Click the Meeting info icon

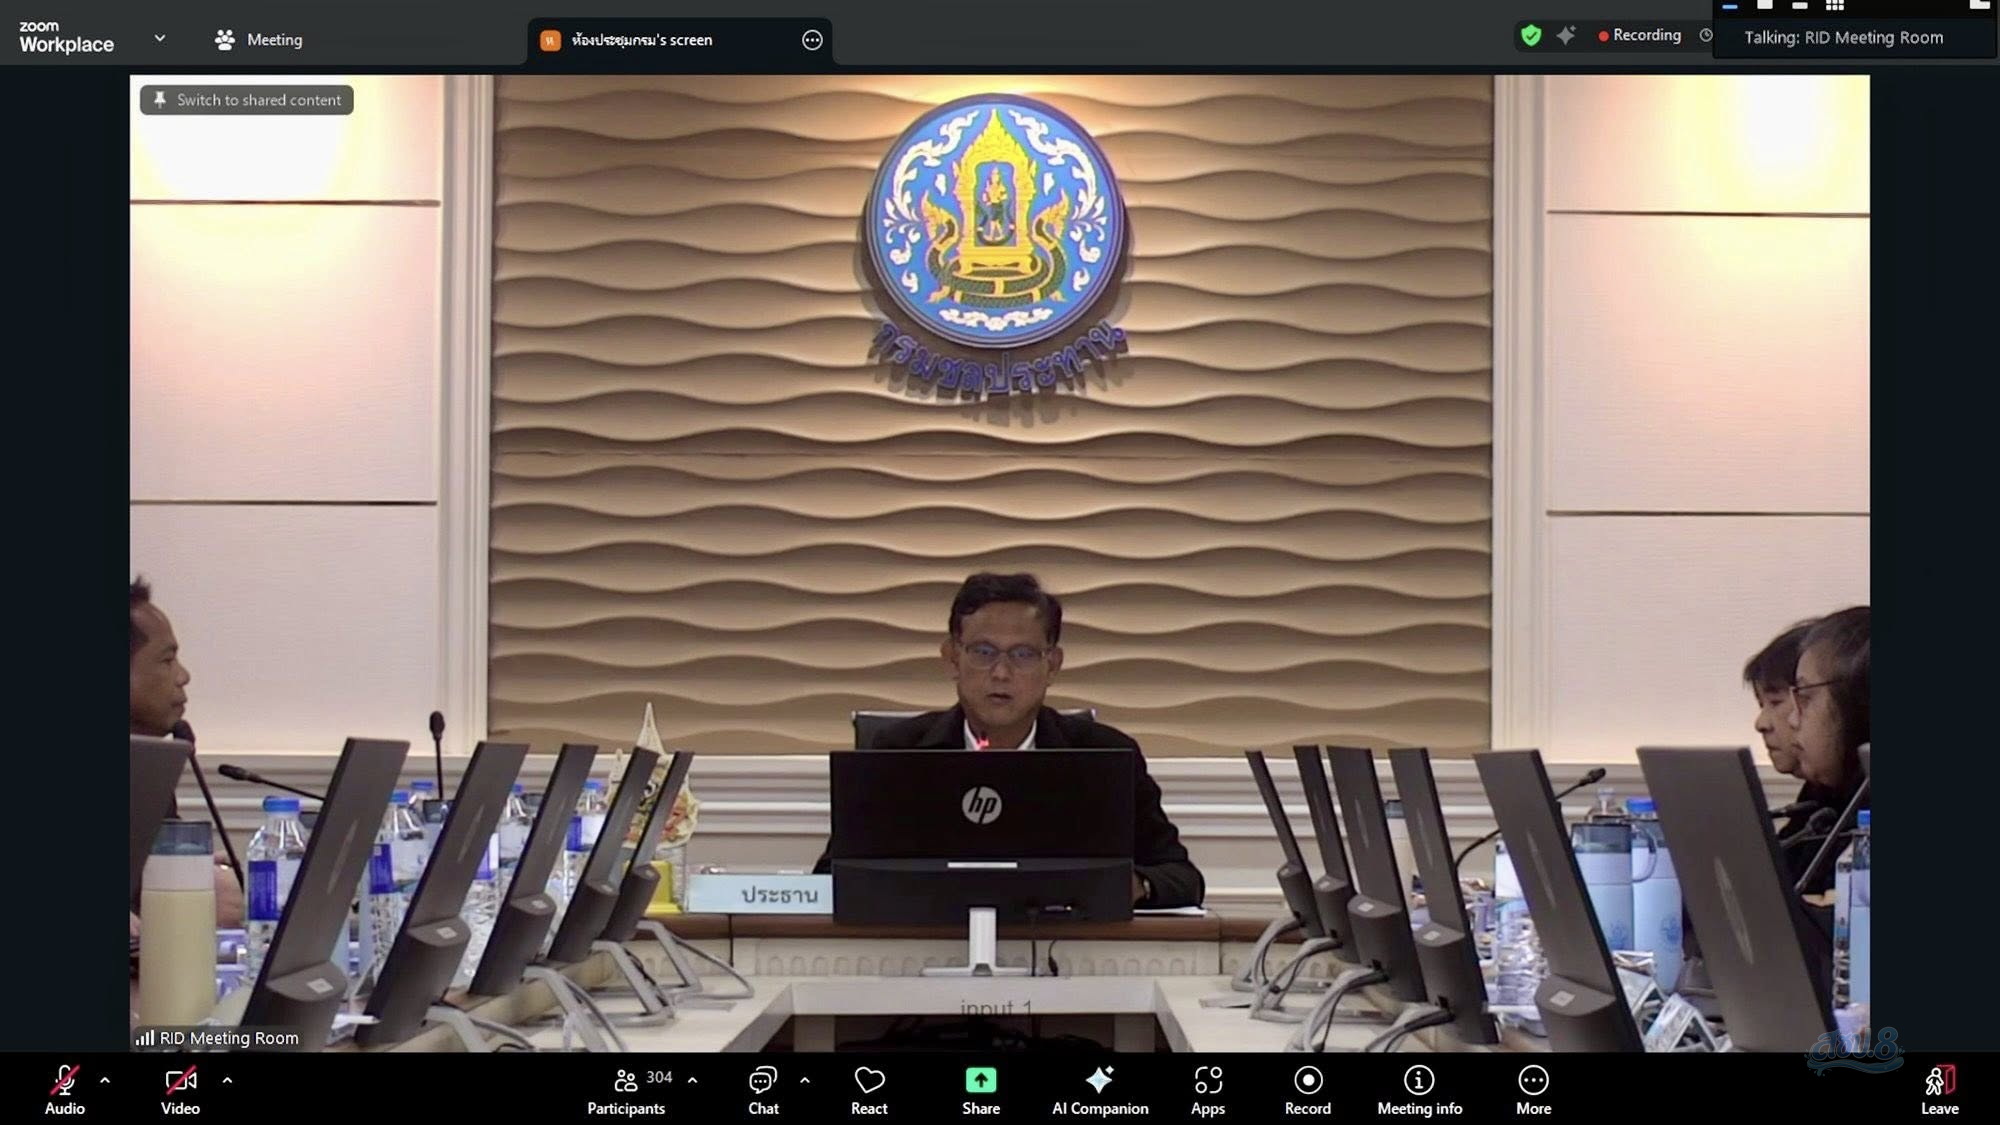[1418, 1081]
